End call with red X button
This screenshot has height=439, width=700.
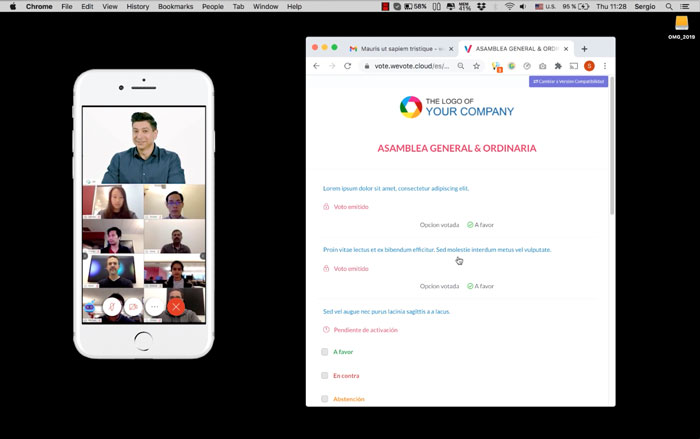pyautogui.click(x=176, y=307)
